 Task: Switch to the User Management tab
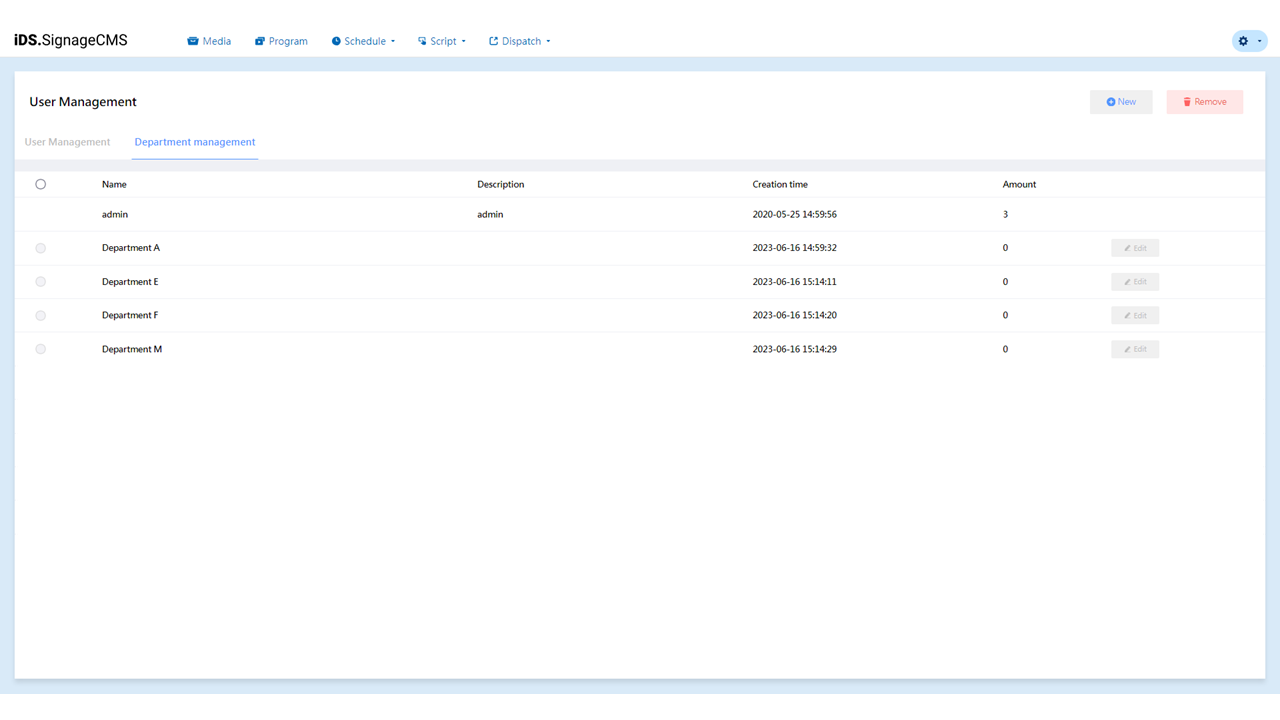pos(67,142)
